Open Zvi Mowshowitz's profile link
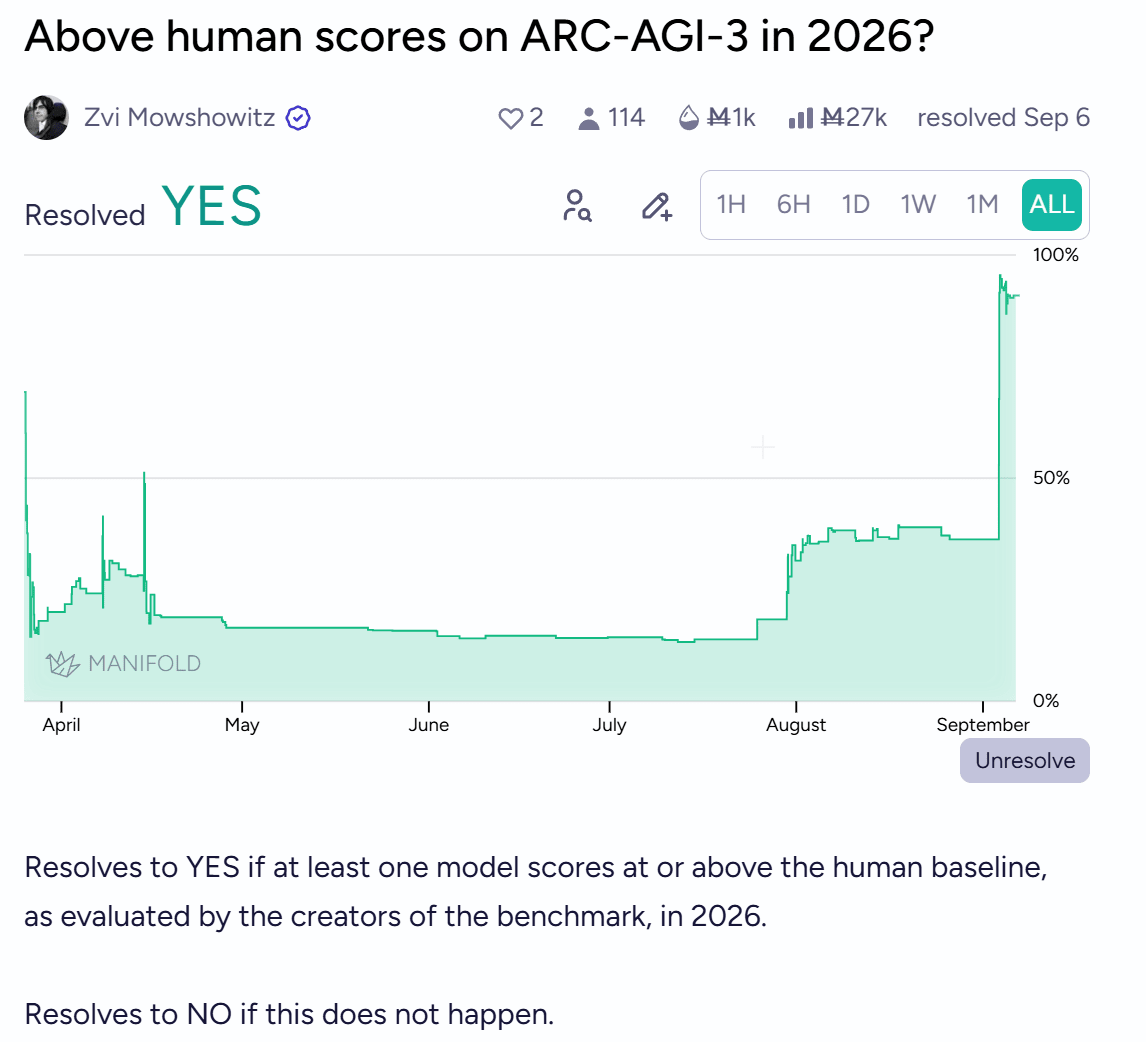1146x1042 pixels. [x=179, y=118]
